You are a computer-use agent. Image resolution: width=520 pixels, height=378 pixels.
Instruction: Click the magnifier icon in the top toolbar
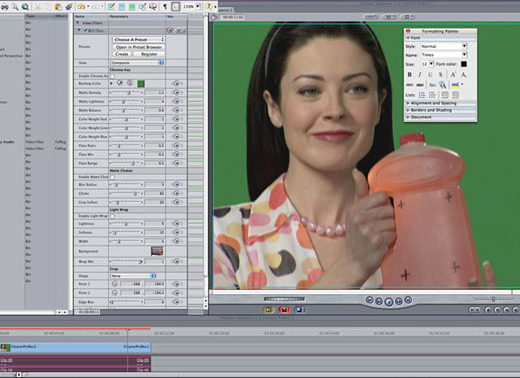(15, 6)
